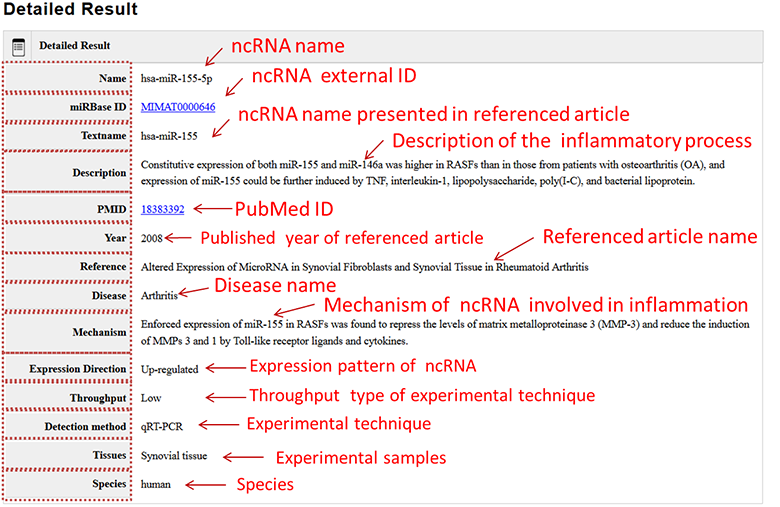Open PubMed link 18383392

click(162, 209)
